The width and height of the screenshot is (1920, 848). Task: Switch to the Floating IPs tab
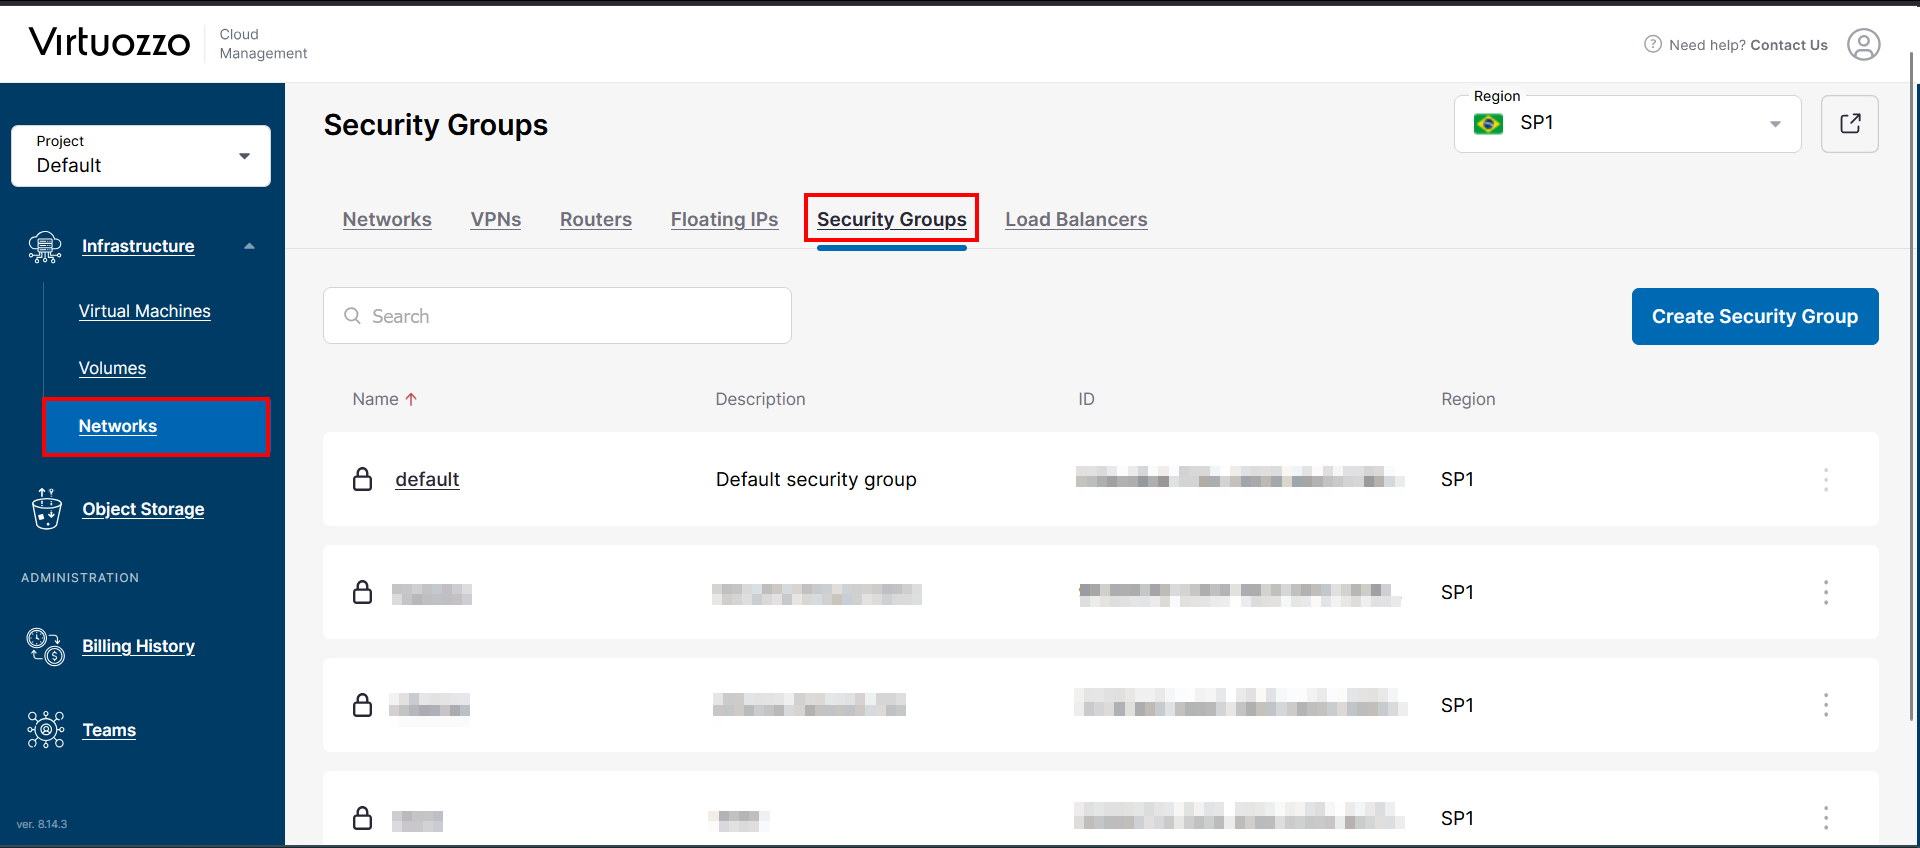(724, 219)
